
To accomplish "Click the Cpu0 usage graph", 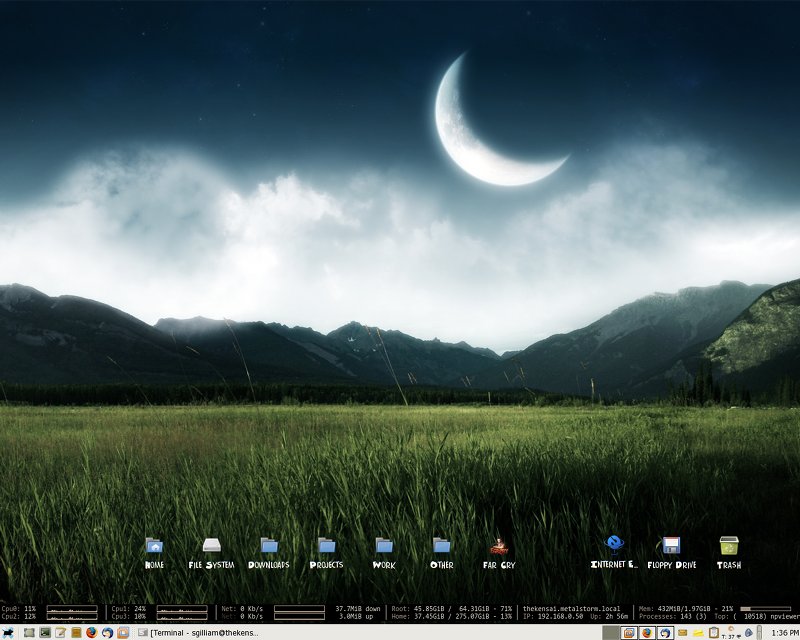I will [x=72, y=608].
